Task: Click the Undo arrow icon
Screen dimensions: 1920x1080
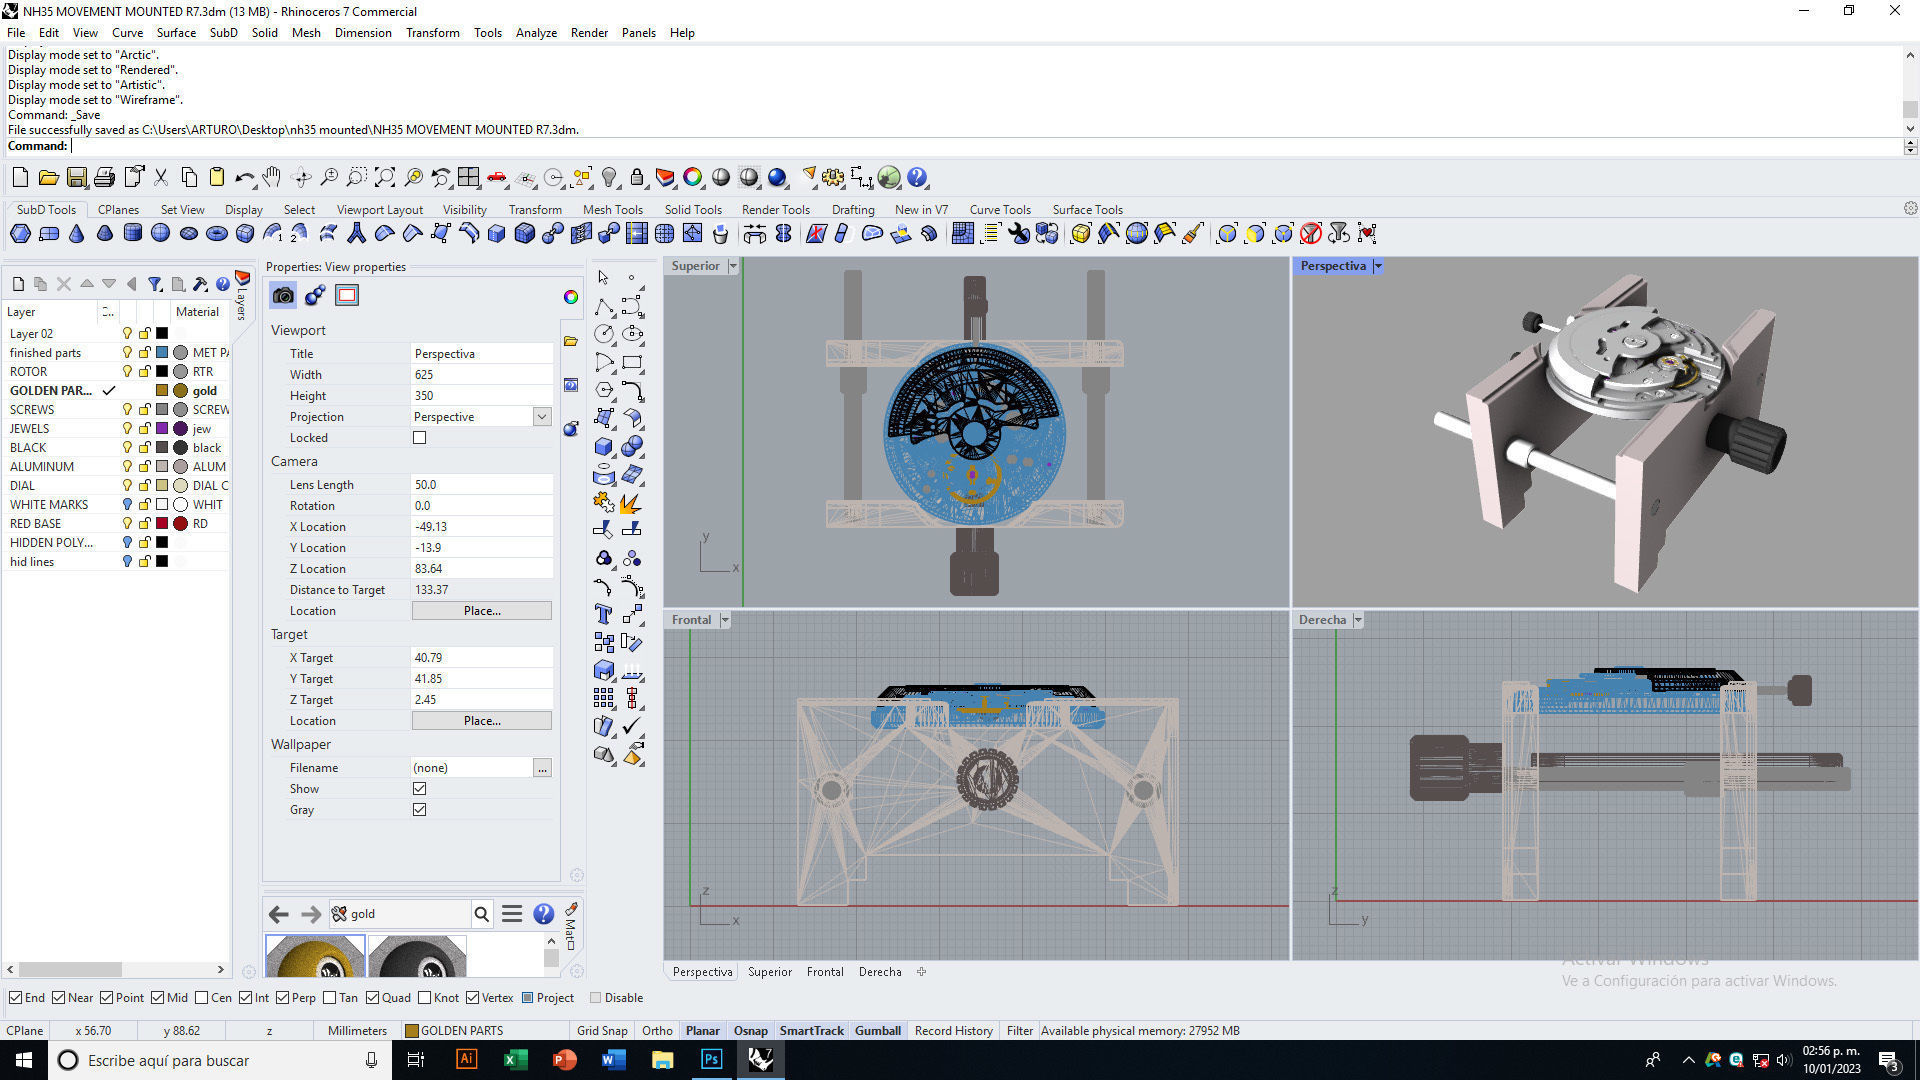Action: [244, 178]
